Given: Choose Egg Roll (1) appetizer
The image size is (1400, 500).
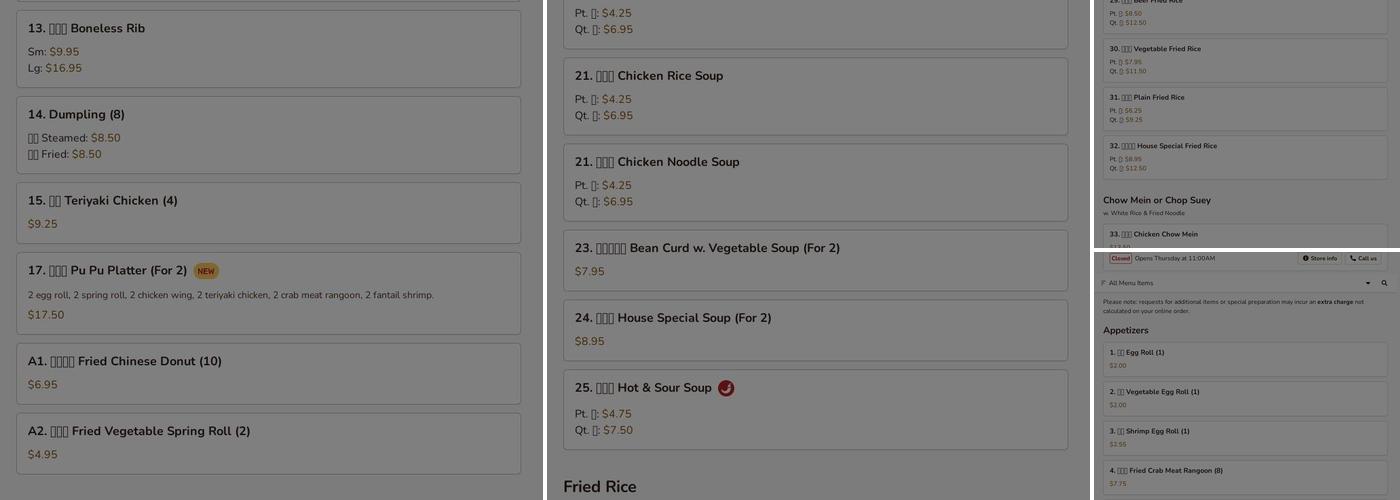Looking at the screenshot, I should tap(1245, 358).
